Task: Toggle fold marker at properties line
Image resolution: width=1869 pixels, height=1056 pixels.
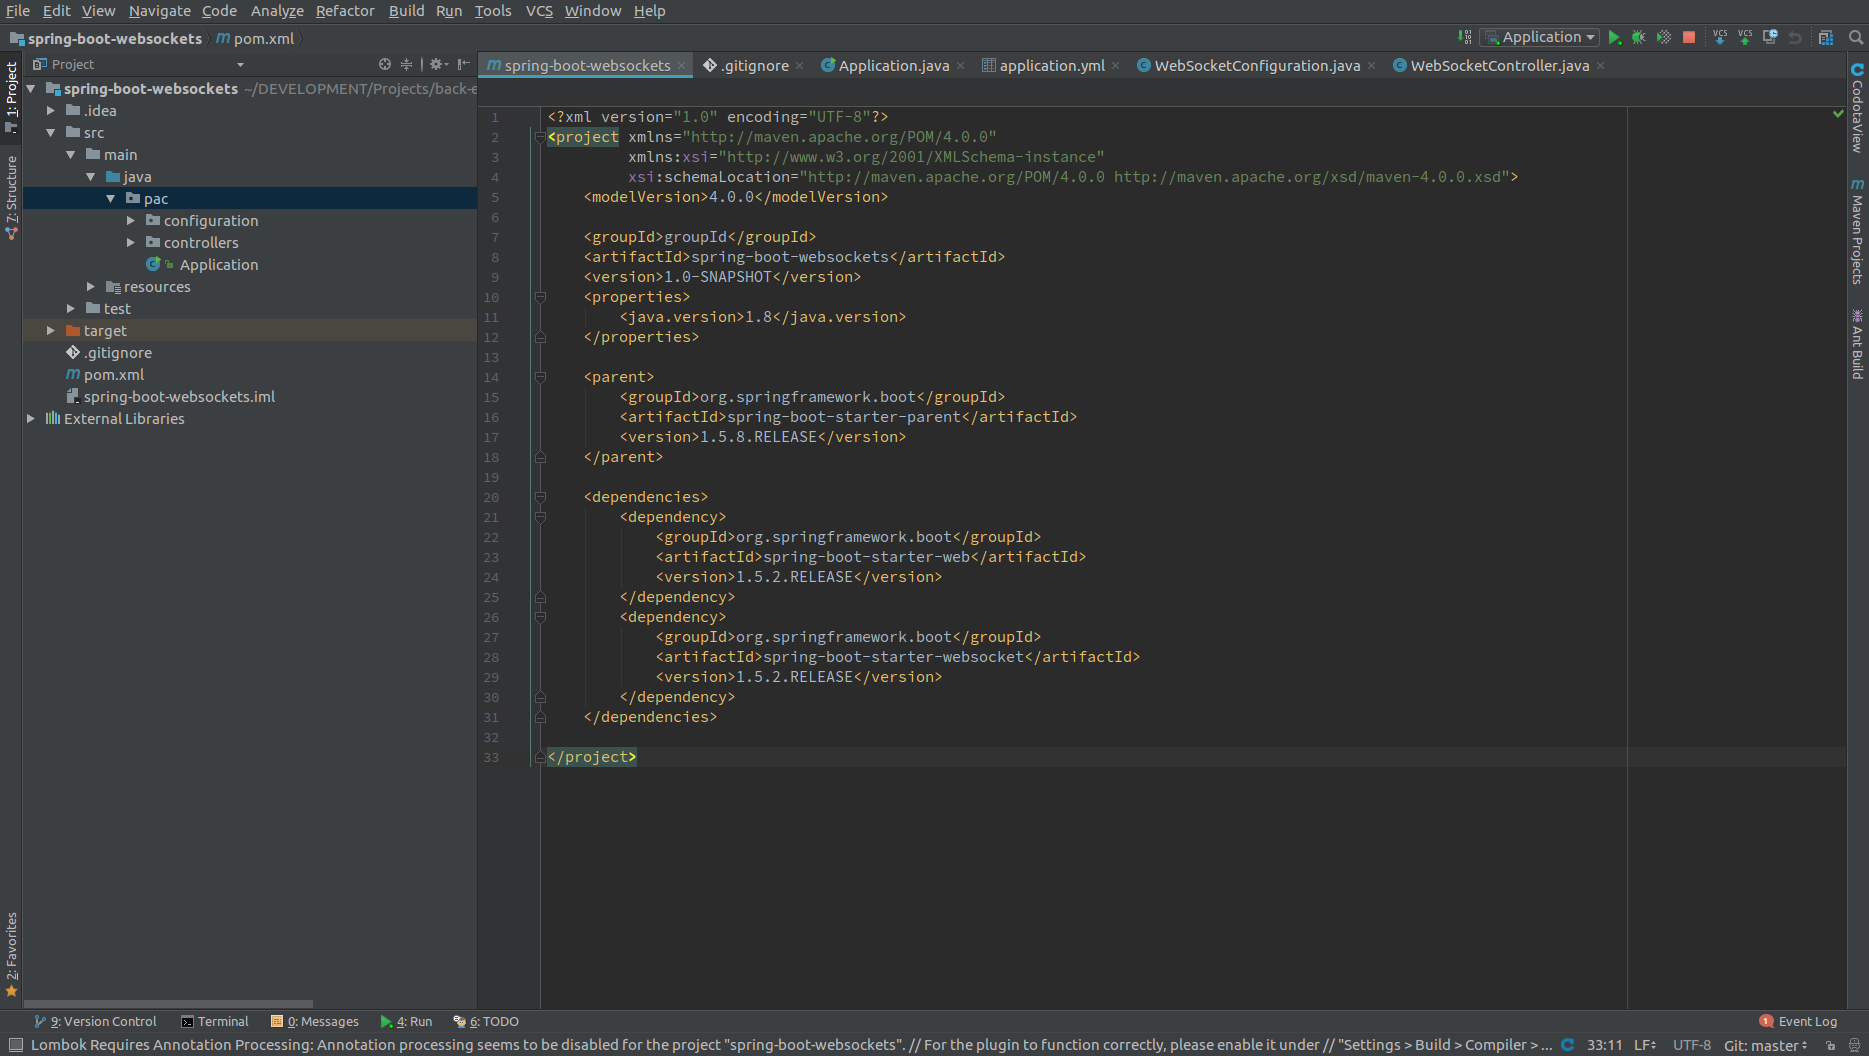Action: pos(540,297)
